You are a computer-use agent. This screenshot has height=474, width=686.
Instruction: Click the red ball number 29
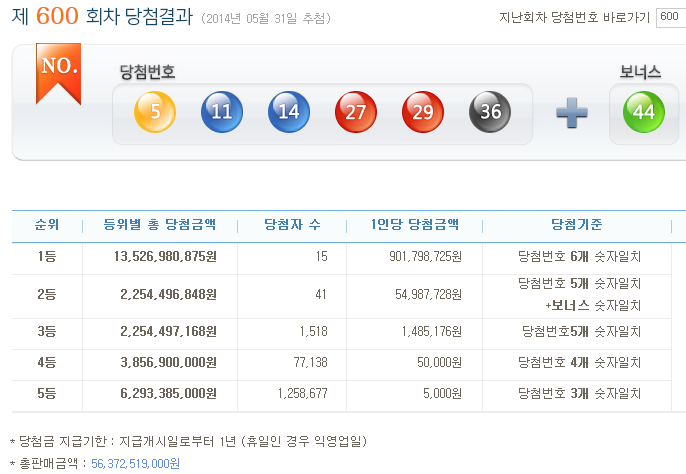pyautogui.click(x=423, y=112)
